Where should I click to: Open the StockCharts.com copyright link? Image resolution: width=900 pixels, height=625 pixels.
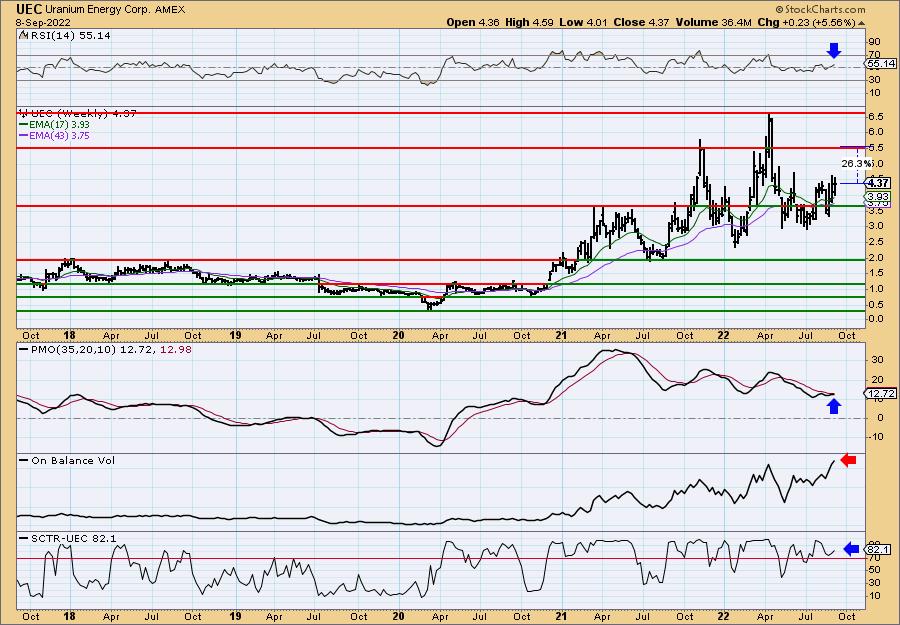(x=820, y=10)
